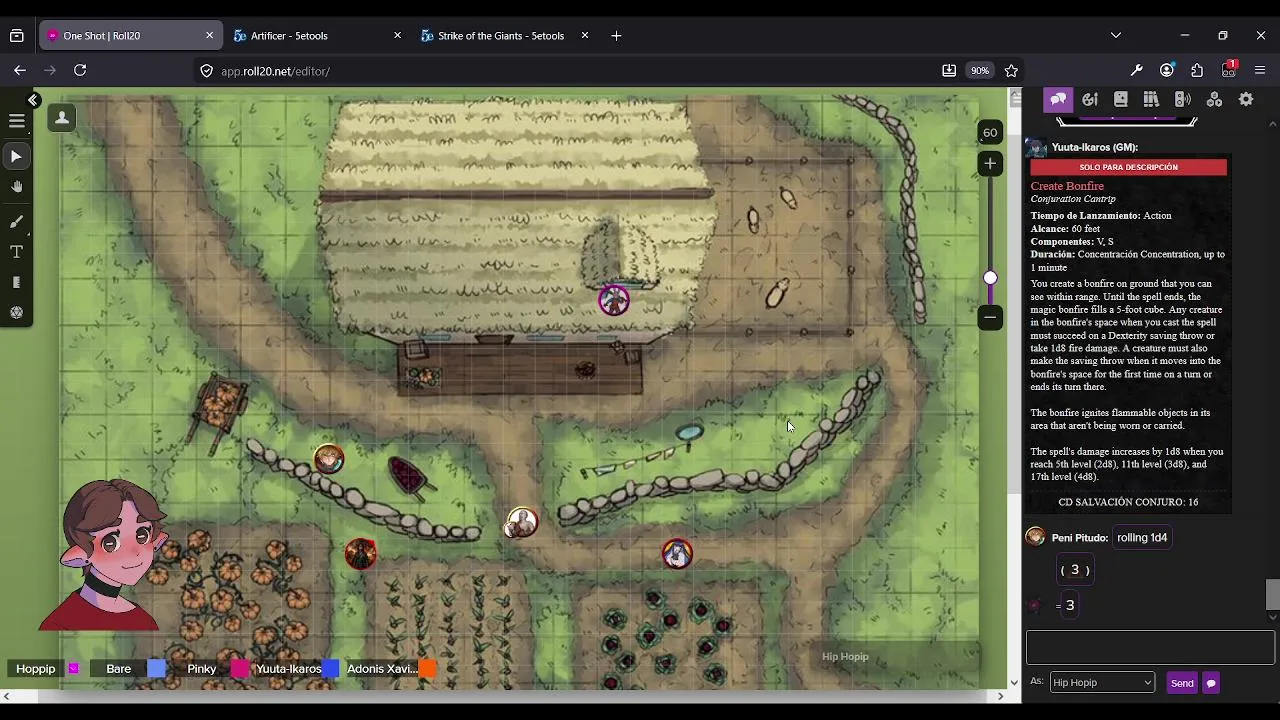Open the player page avatar button
Screen dimensions: 1280x720
pyautogui.click(x=62, y=118)
